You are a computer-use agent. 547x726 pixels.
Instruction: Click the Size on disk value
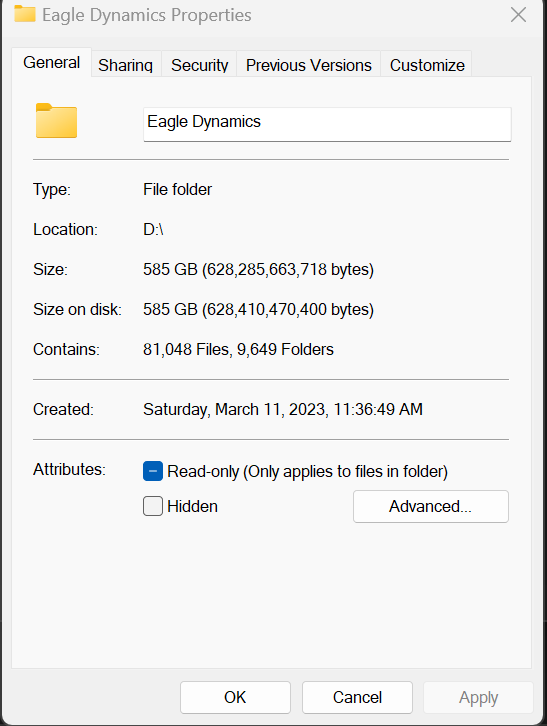point(258,309)
